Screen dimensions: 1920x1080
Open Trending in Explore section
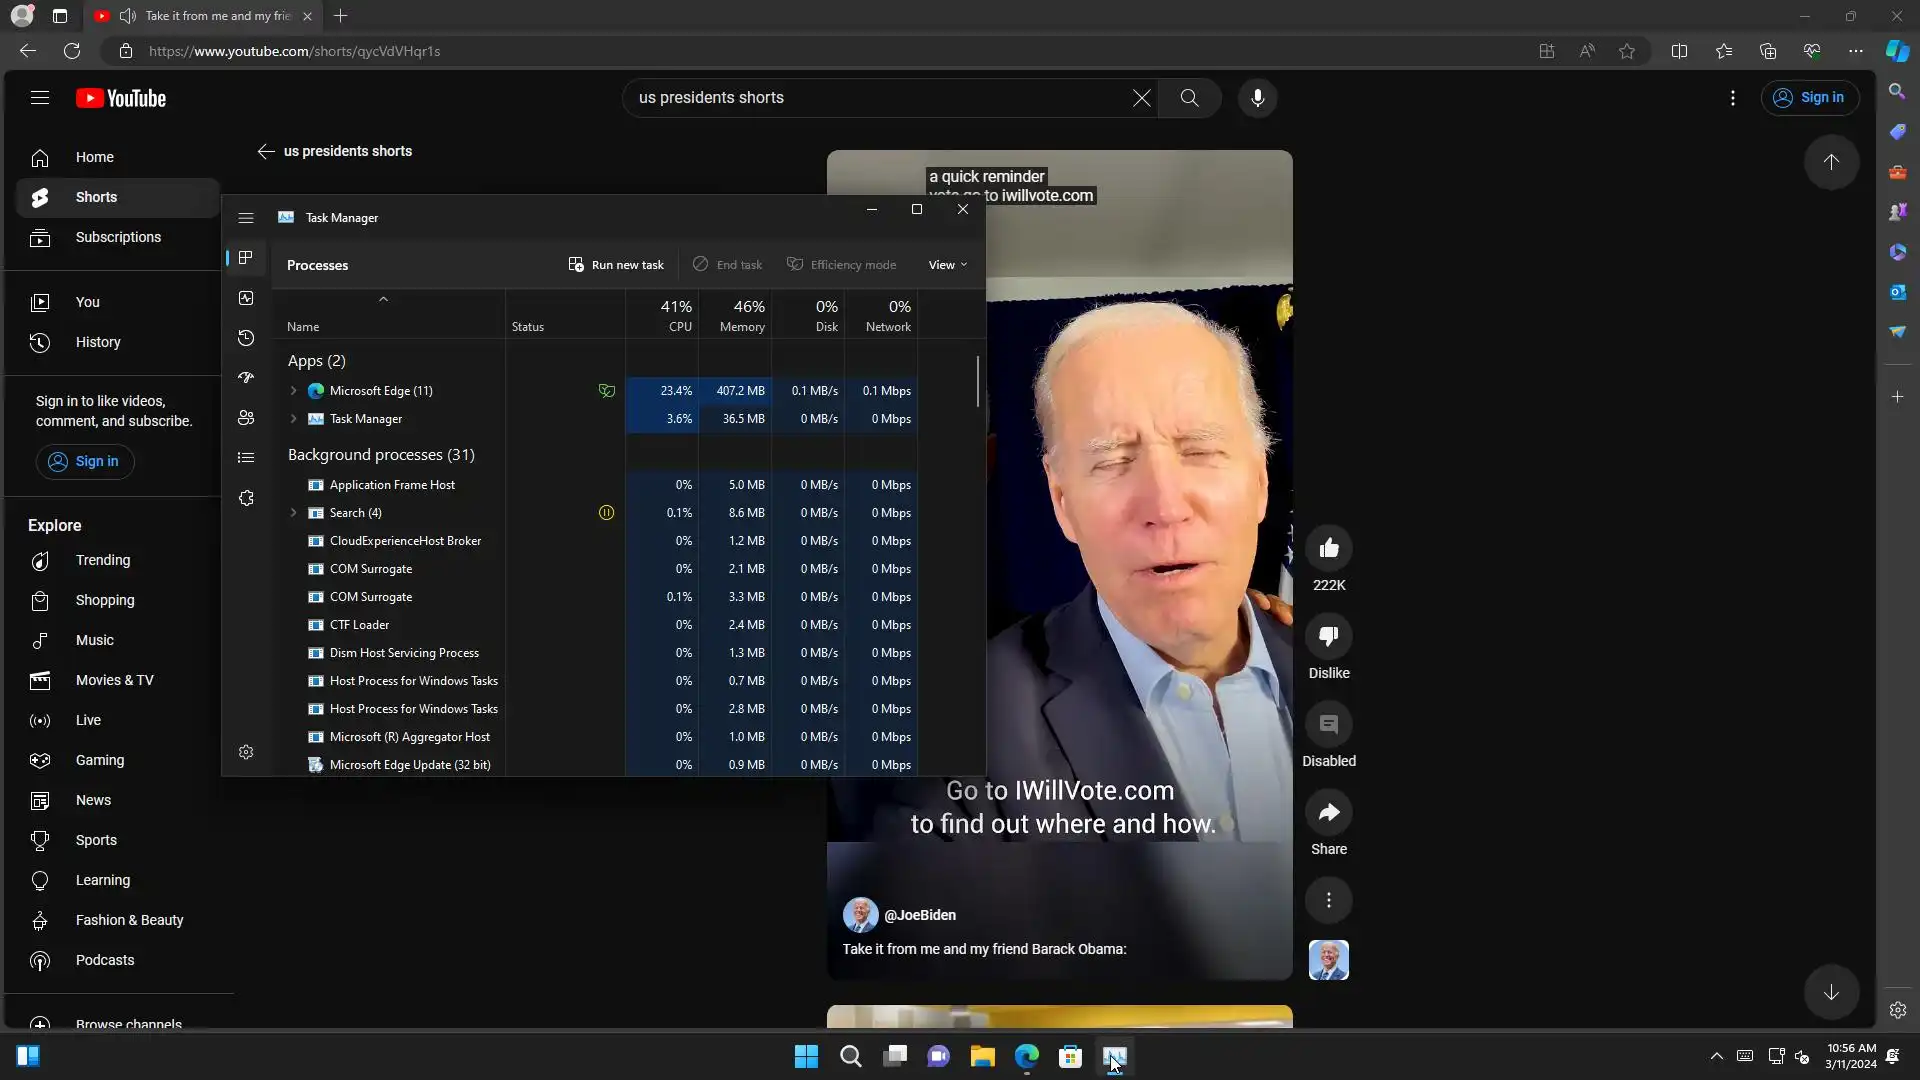(102, 560)
